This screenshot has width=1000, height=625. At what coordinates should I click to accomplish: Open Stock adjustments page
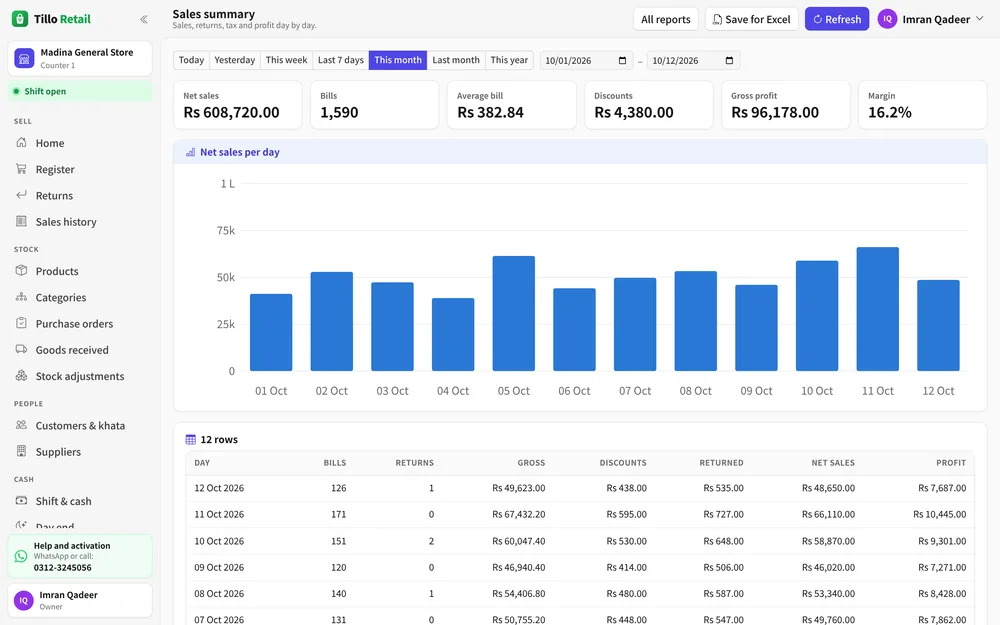[x=80, y=376]
